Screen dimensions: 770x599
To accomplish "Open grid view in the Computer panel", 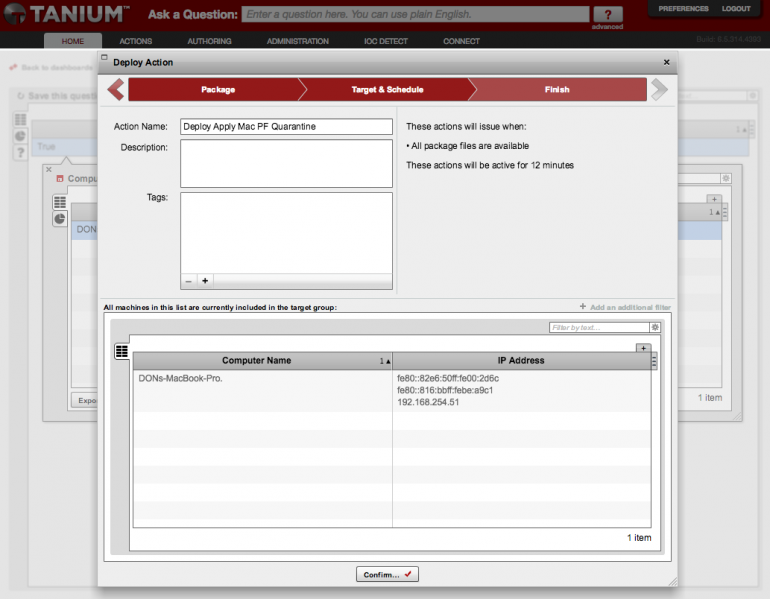I will pos(60,202).
